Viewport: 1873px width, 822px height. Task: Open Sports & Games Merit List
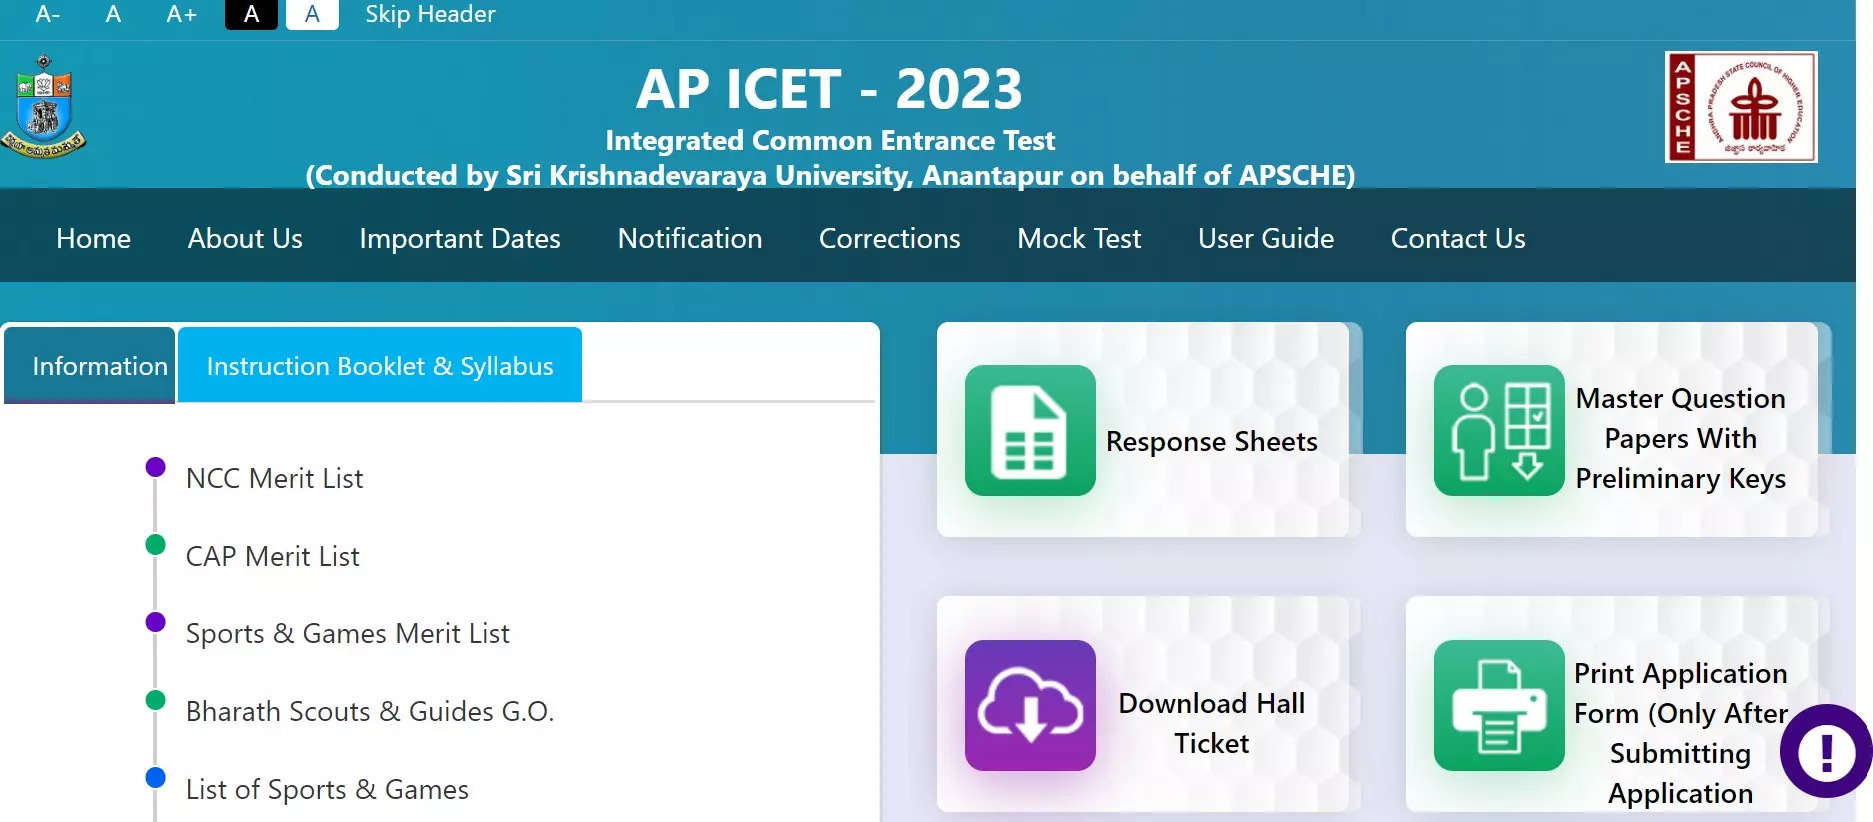[348, 633]
